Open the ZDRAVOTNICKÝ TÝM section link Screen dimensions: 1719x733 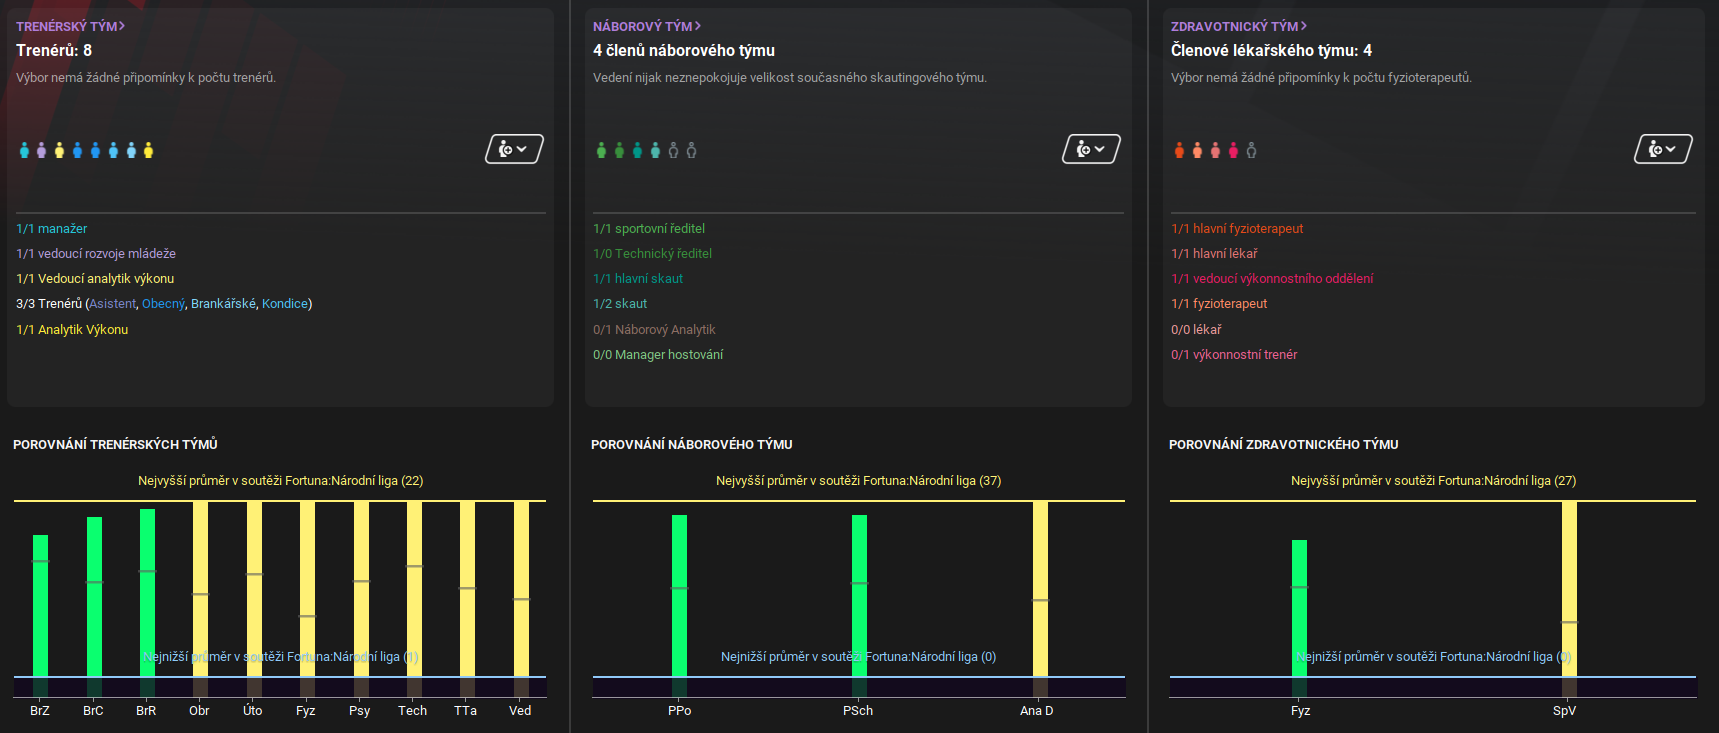click(1239, 26)
